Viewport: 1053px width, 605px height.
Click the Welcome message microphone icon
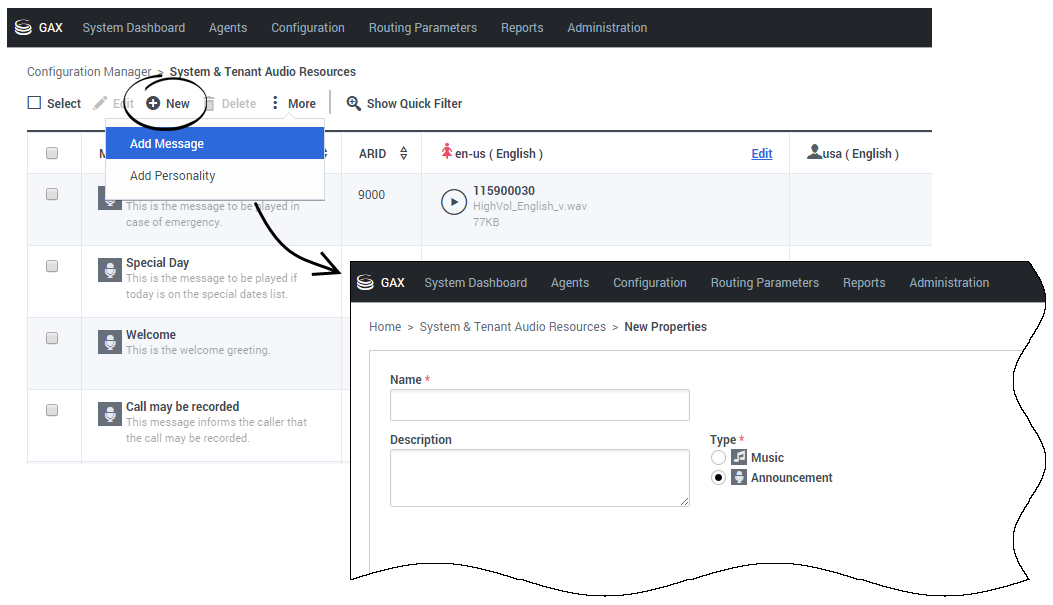tap(110, 342)
